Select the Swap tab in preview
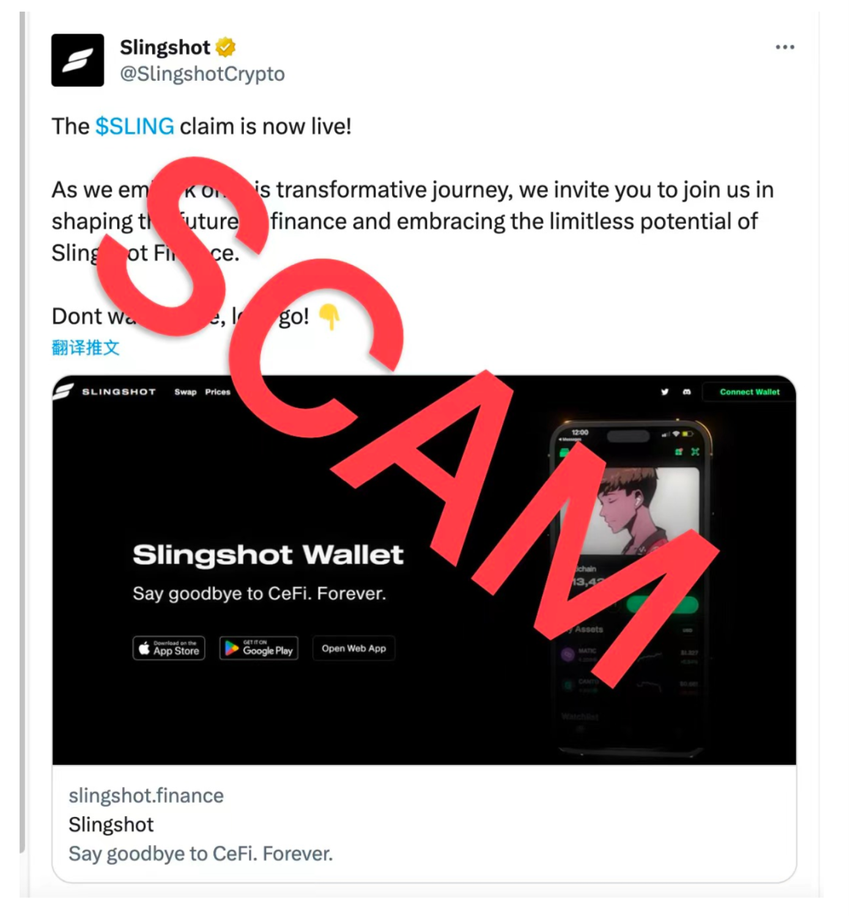The width and height of the screenshot is (850, 916). (x=185, y=392)
